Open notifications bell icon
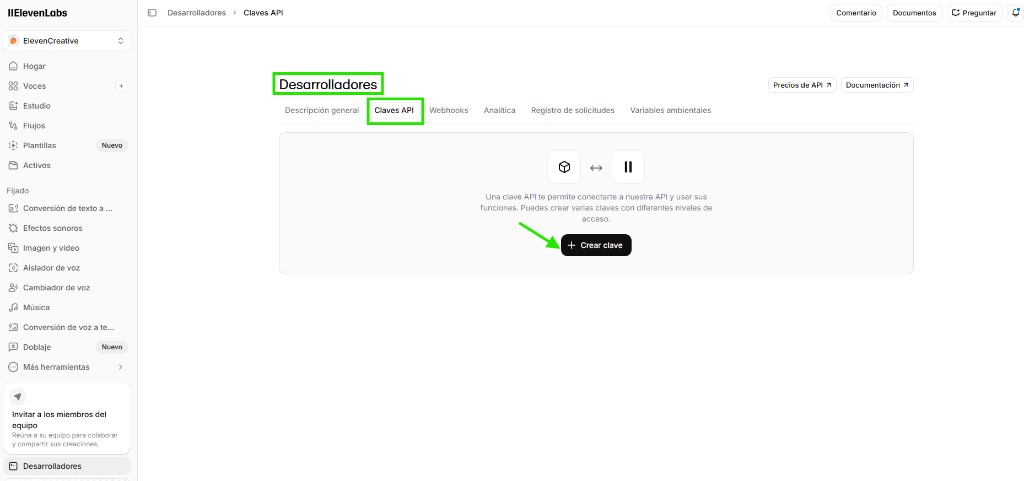Image resolution: width=1024 pixels, height=481 pixels. tap(1014, 12)
